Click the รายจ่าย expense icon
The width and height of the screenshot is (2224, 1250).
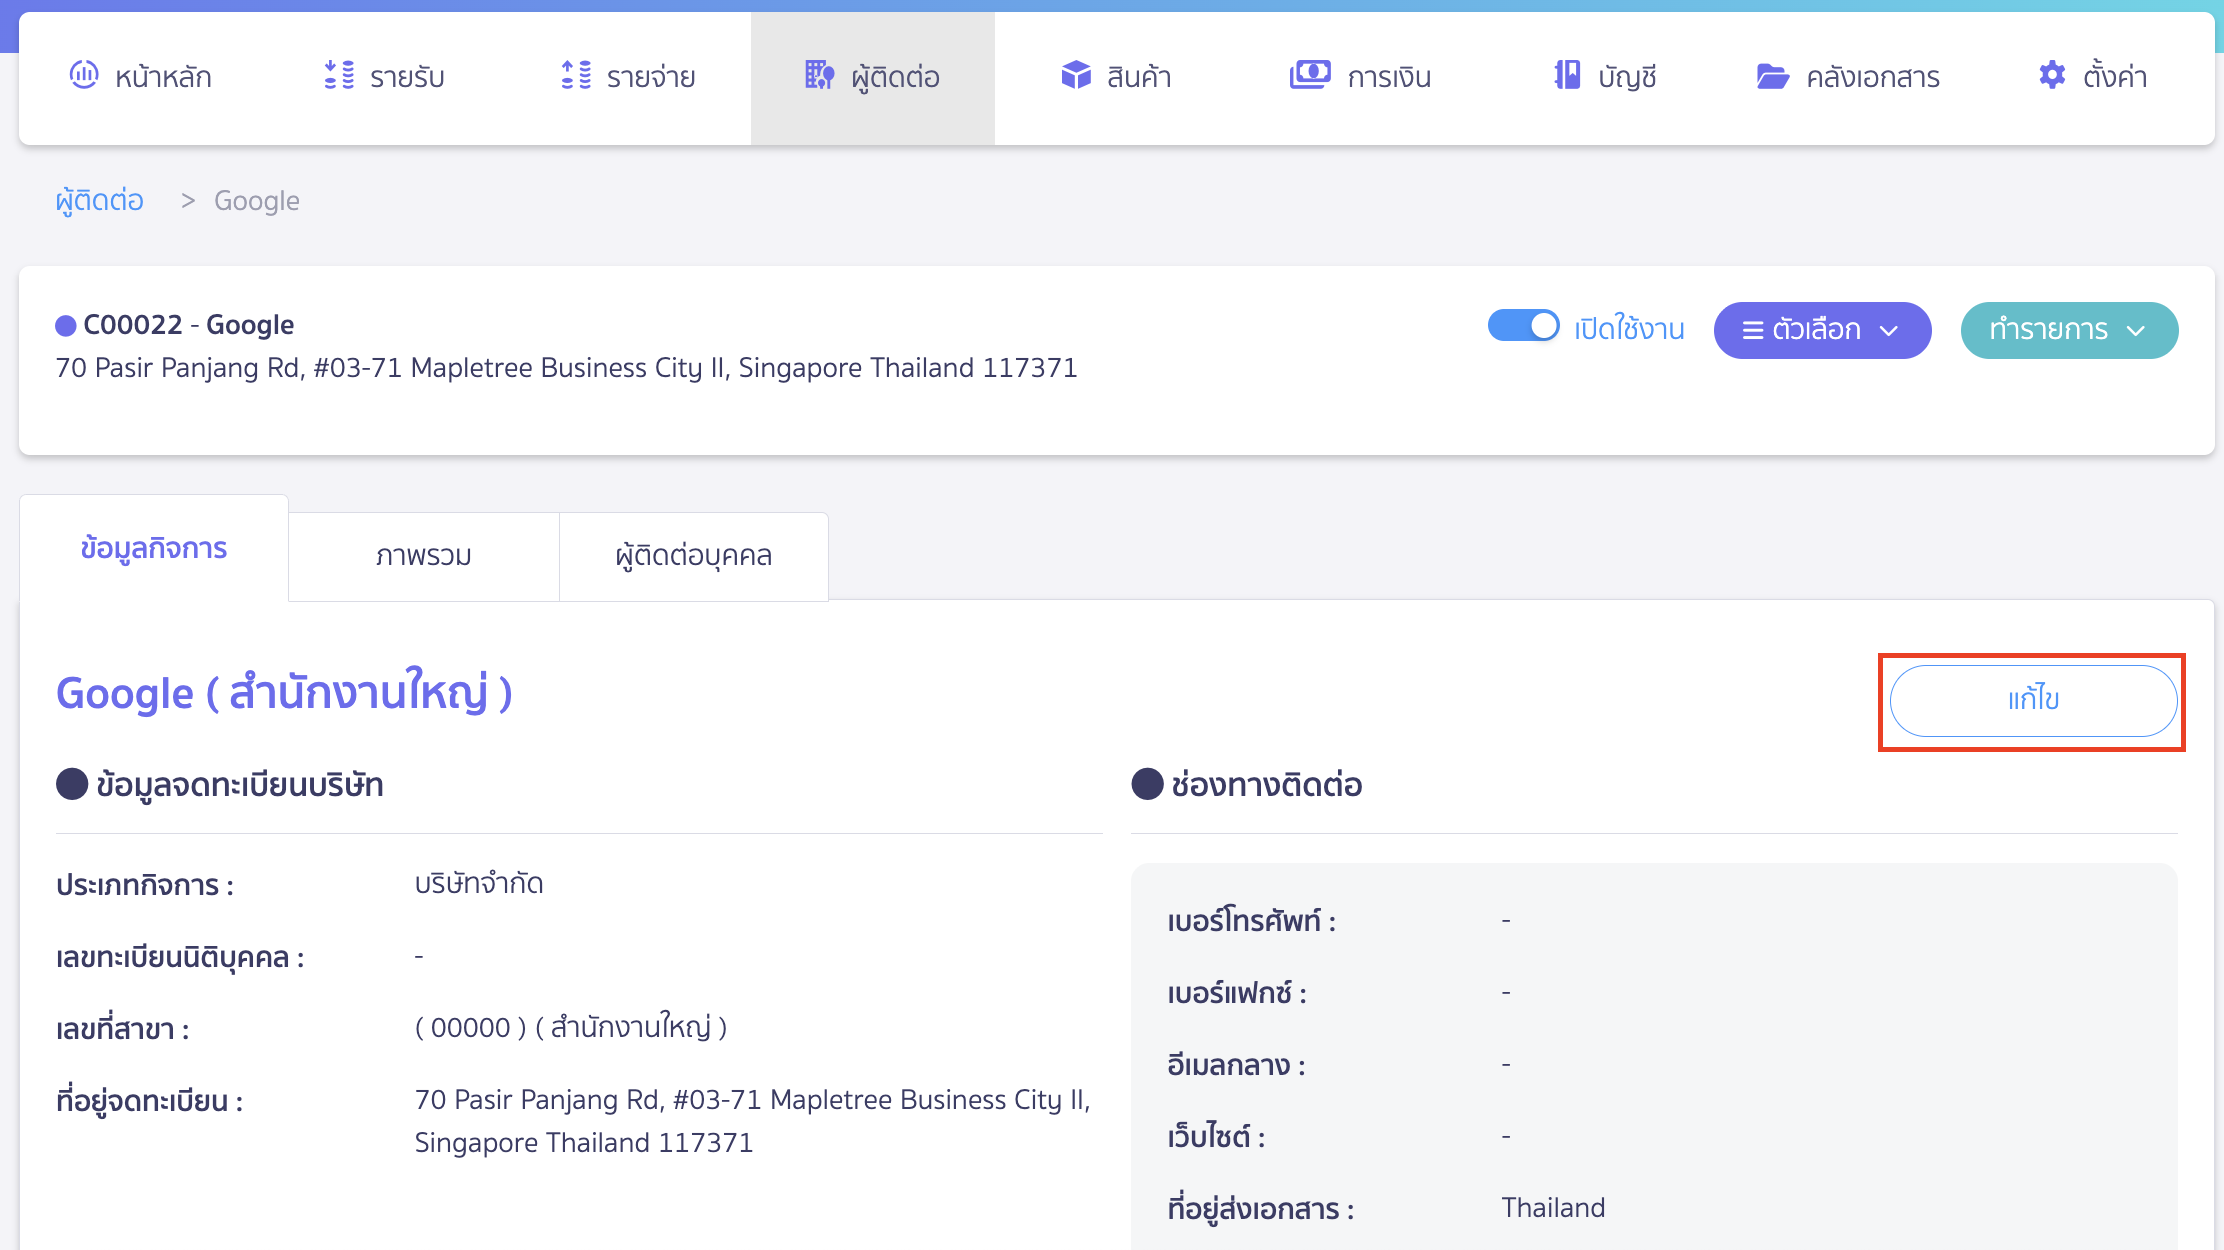tap(576, 75)
